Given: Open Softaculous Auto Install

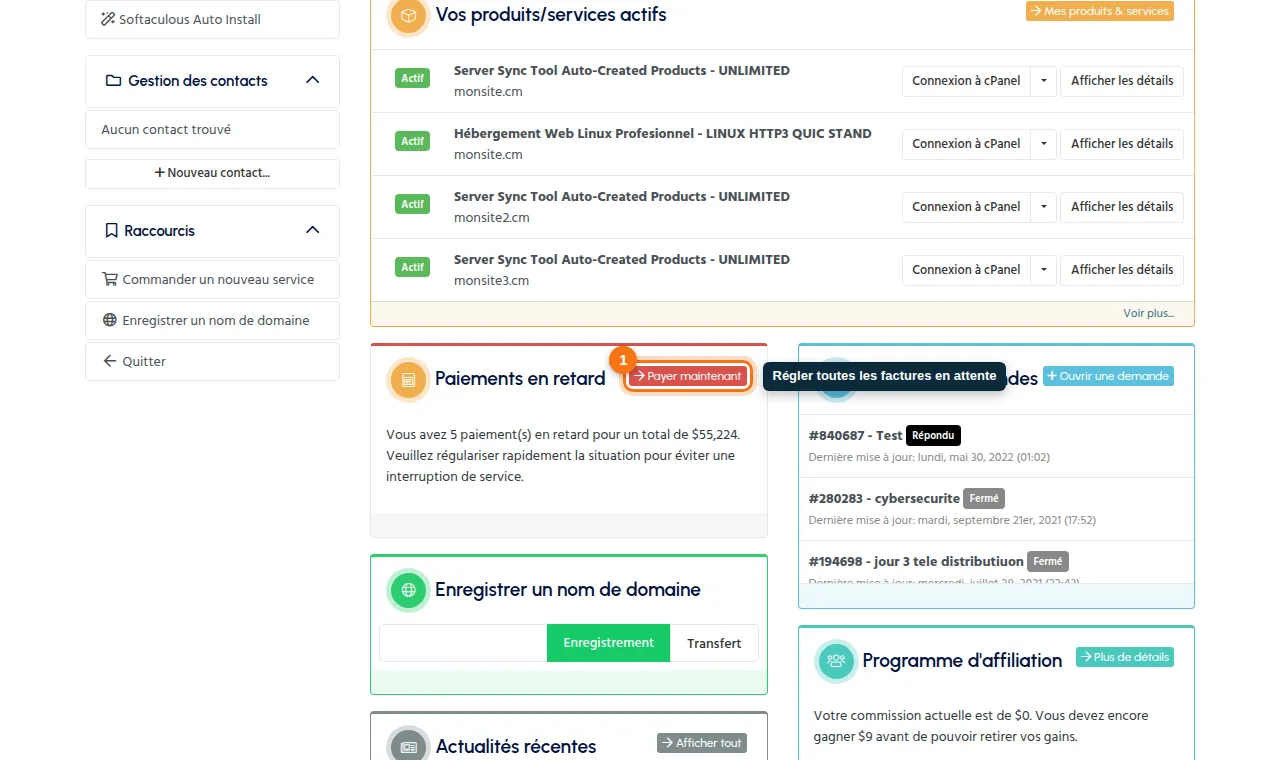Looking at the screenshot, I should point(212,19).
